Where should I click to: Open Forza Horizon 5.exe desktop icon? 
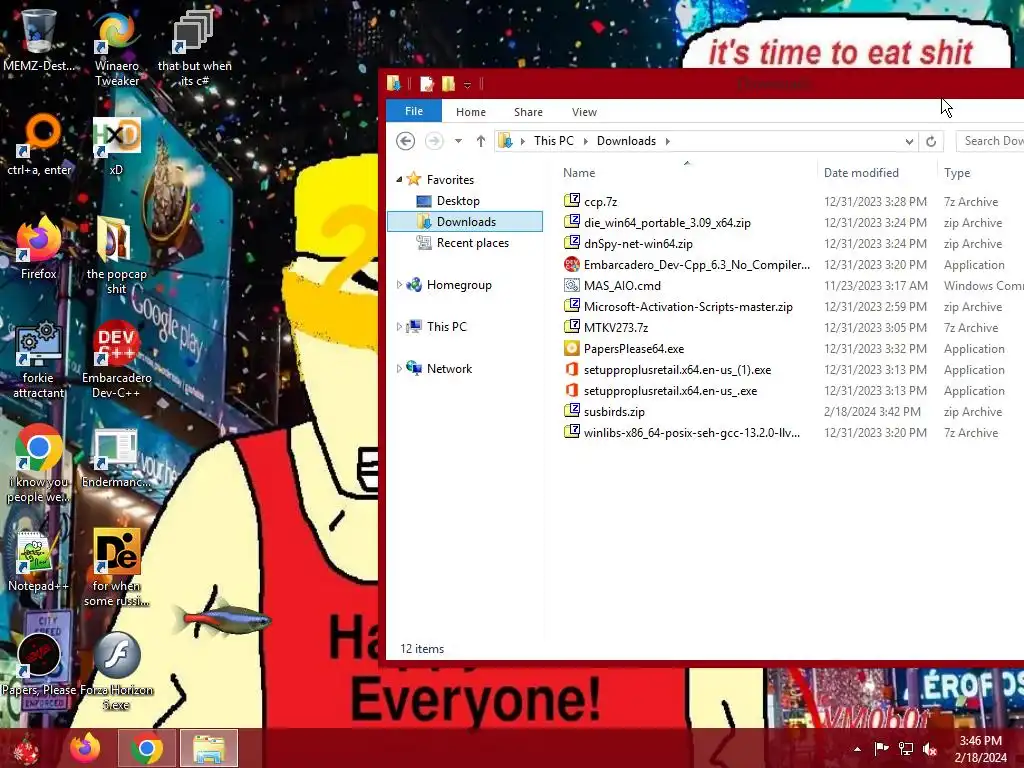coord(116,671)
